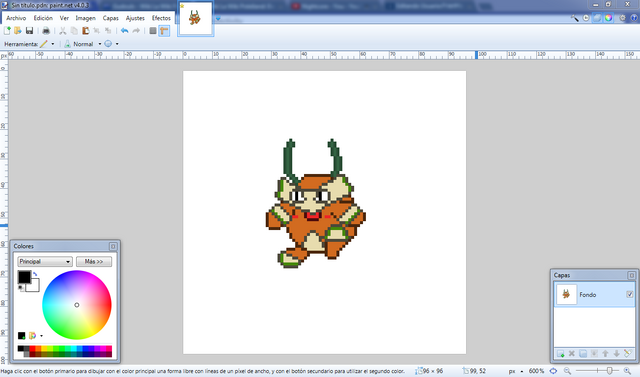Image resolution: width=640 pixels, height=377 pixels.
Task: Open the Help menu icon
Action: (634, 18)
